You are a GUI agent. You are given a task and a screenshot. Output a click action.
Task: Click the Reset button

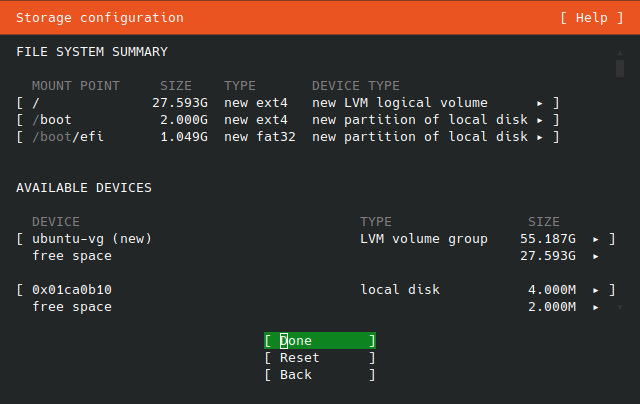point(320,358)
